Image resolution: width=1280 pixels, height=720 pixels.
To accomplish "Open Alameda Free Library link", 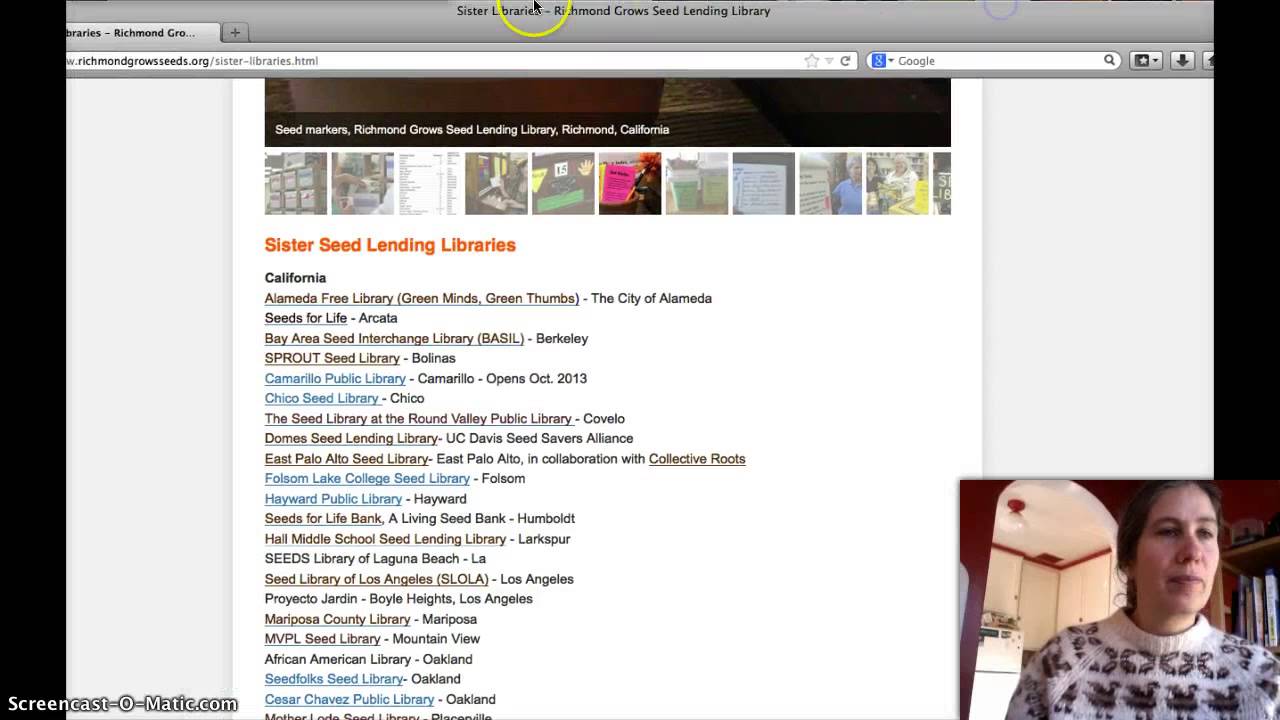I will click(422, 298).
